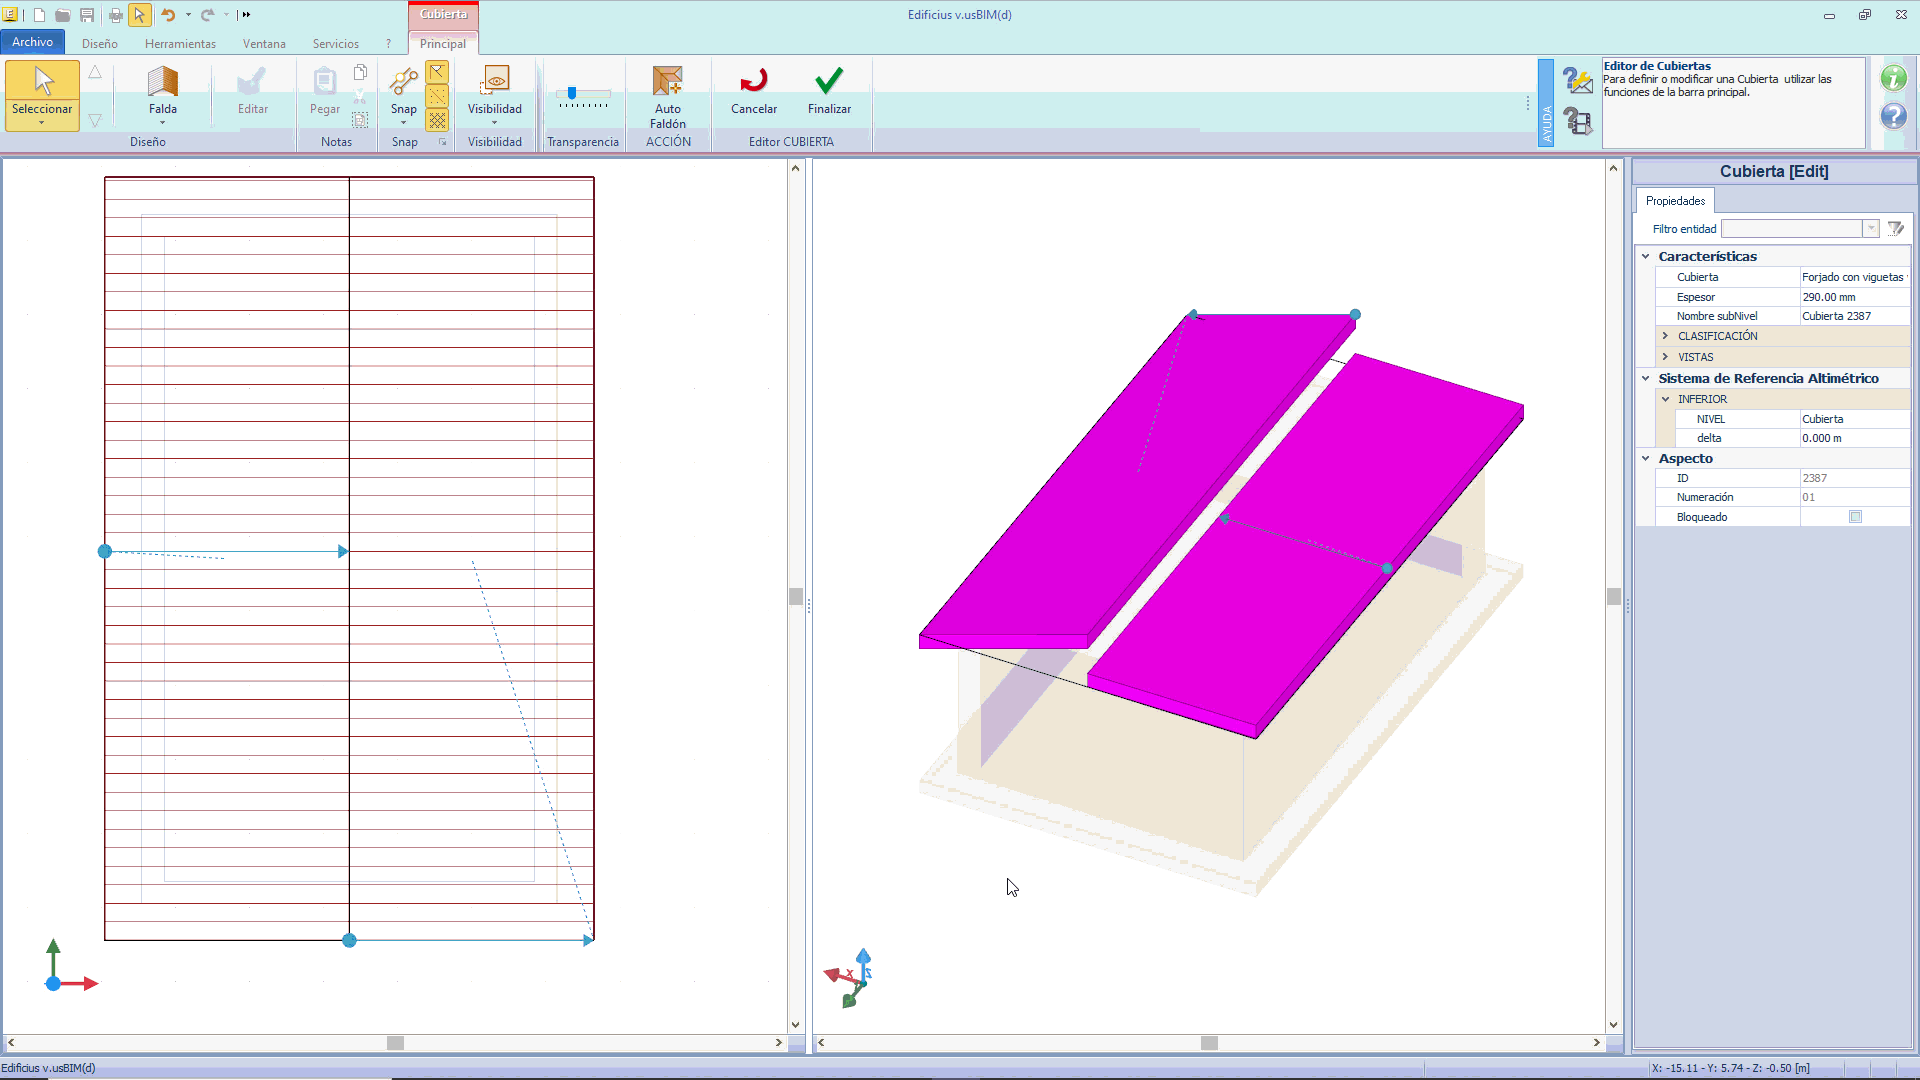Image resolution: width=1920 pixels, height=1080 pixels.
Task: Select the Falda roof pitch tool
Action: pos(162,84)
